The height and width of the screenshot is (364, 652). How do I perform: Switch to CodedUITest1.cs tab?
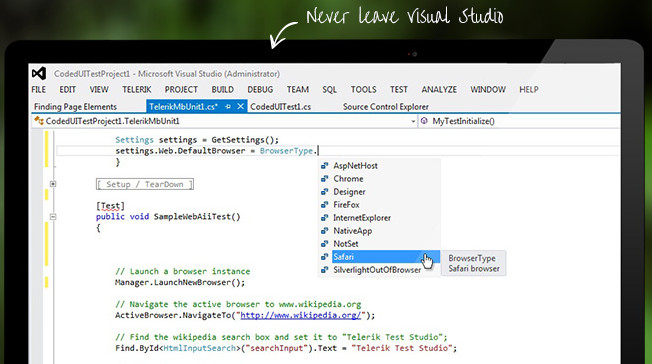tap(281, 107)
